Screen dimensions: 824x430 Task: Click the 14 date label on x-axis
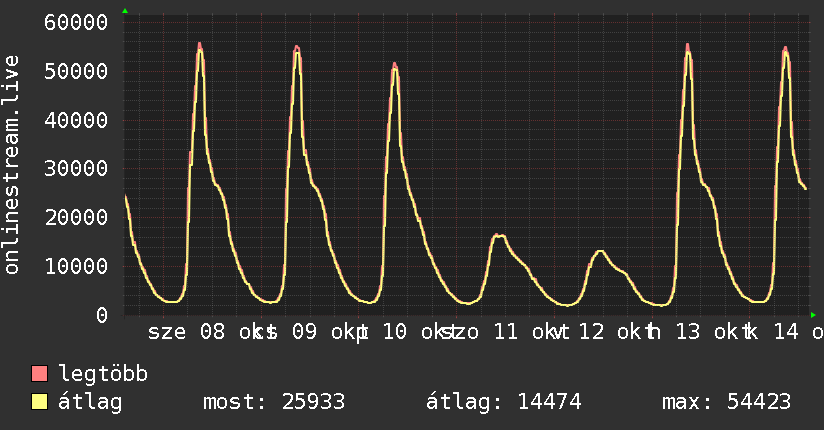(786, 332)
